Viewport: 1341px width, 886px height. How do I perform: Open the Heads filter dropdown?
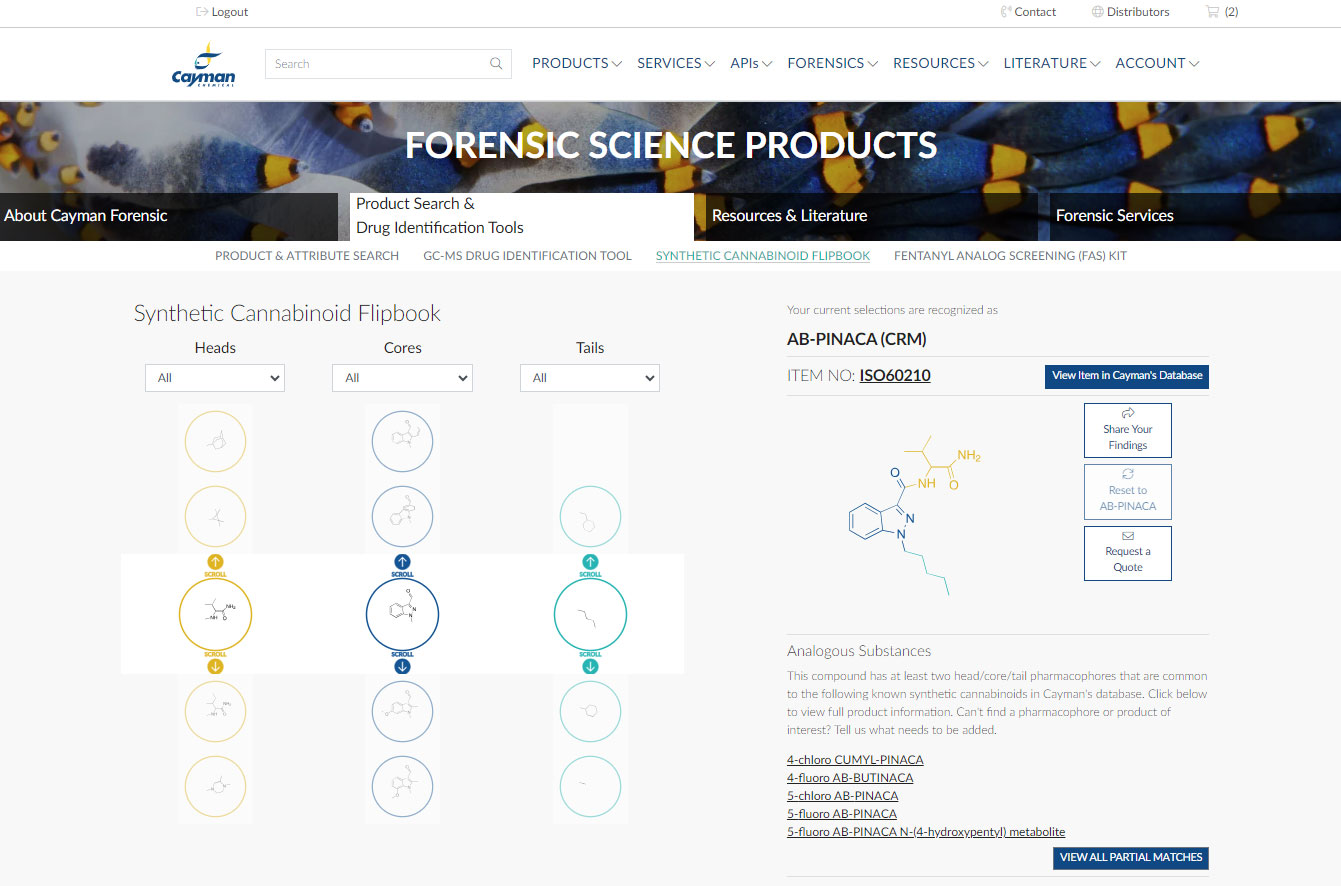point(215,378)
